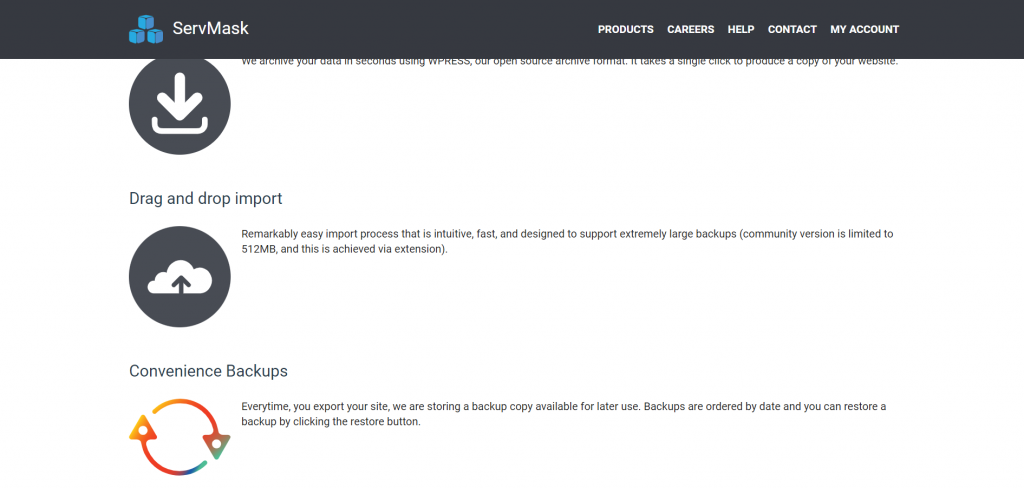Open MY ACCOUNT from the header

click(865, 29)
